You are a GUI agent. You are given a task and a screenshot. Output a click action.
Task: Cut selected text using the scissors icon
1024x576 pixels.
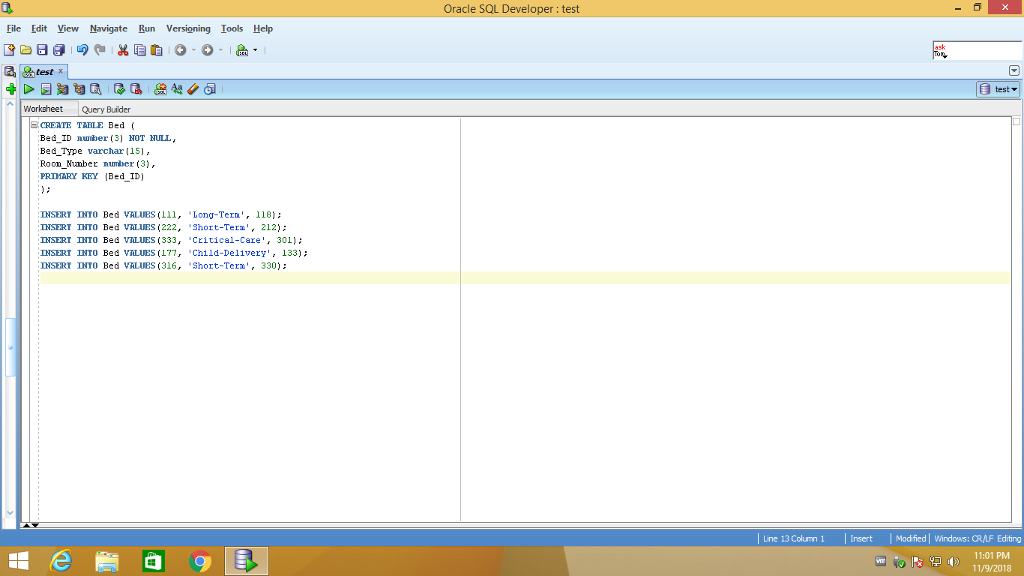click(122, 49)
